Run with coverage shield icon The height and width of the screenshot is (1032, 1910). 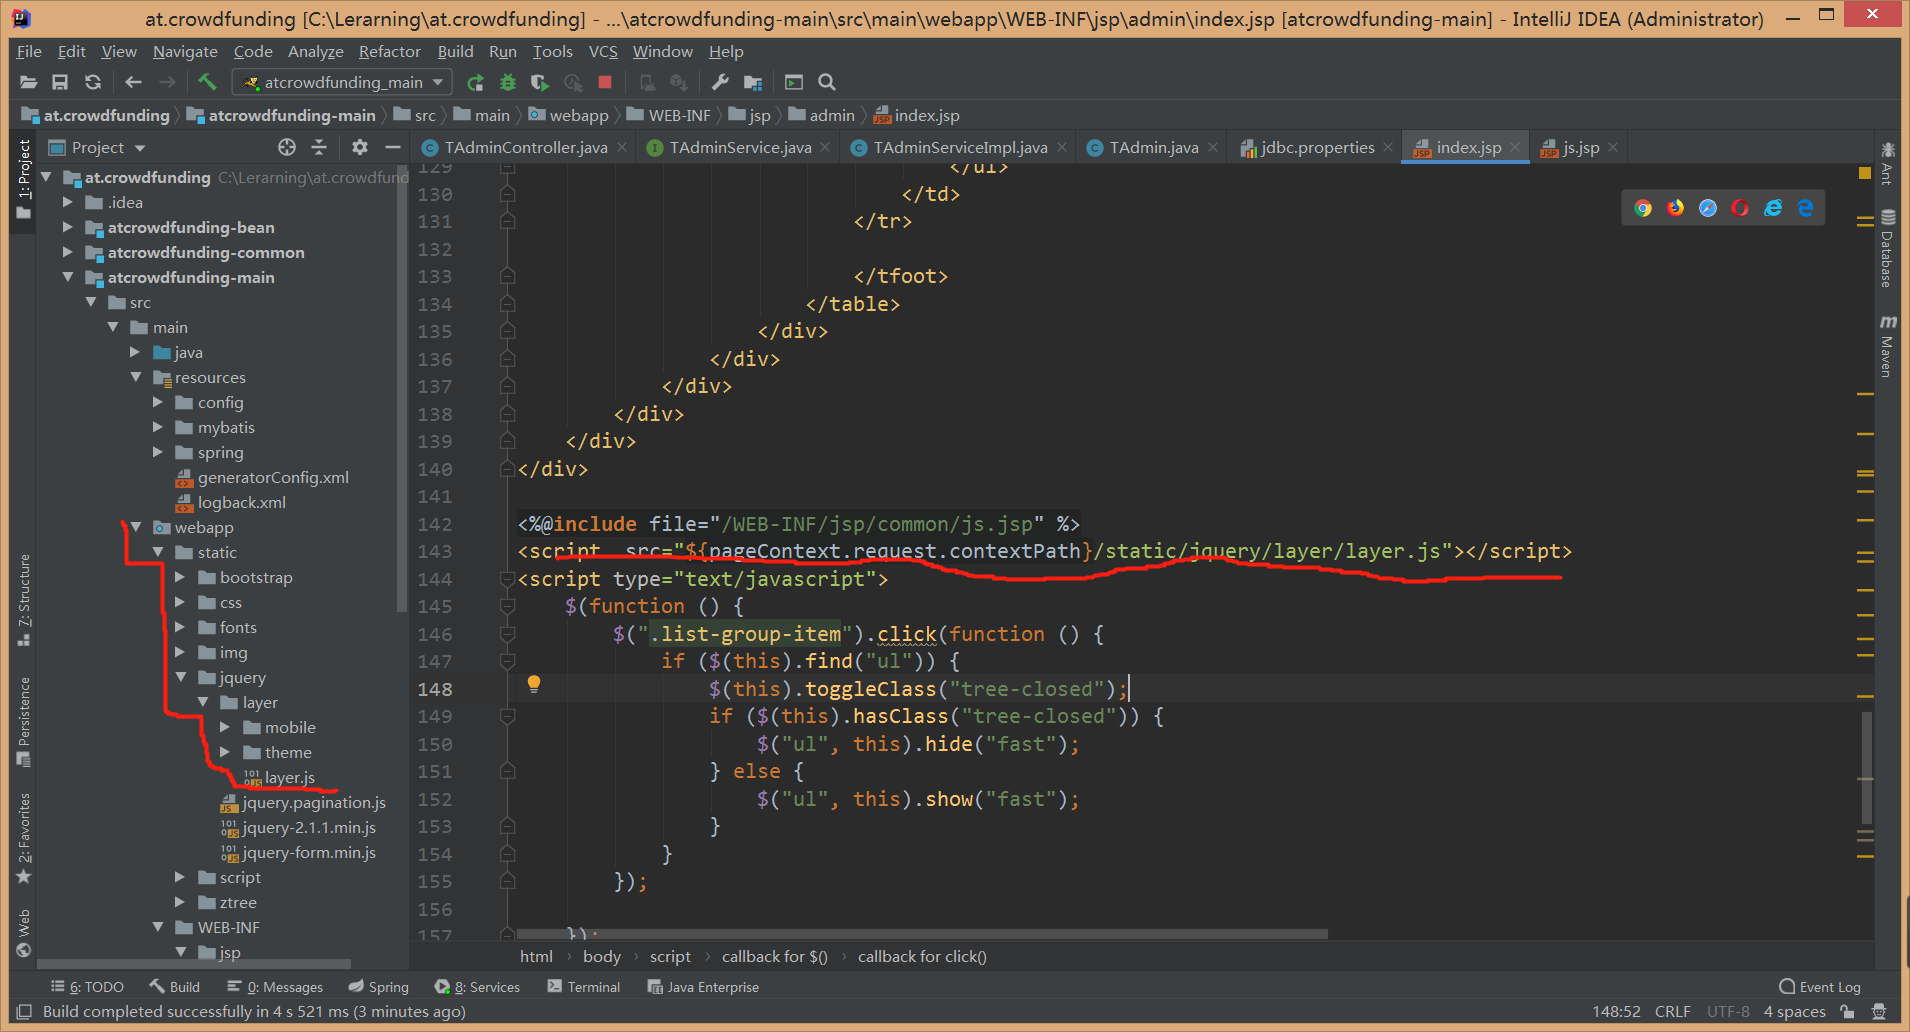(x=540, y=82)
